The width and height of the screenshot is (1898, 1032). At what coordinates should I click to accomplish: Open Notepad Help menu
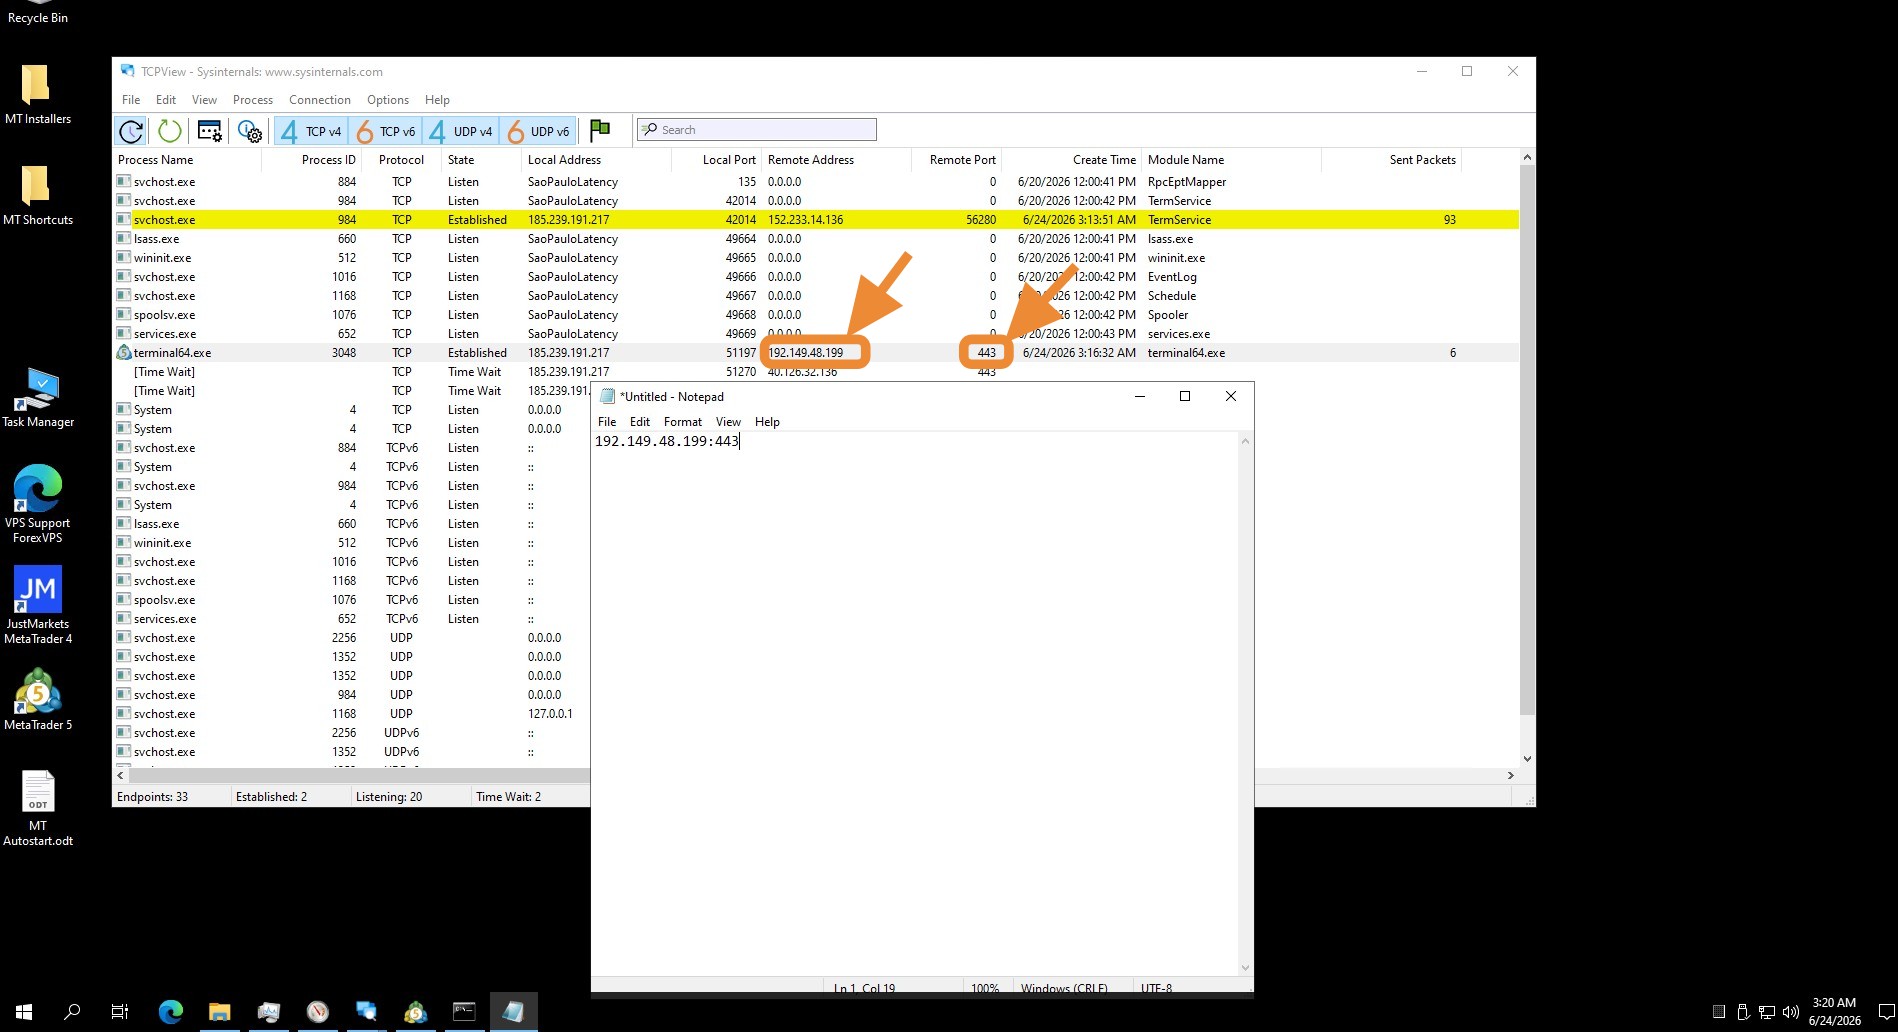pyautogui.click(x=767, y=422)
